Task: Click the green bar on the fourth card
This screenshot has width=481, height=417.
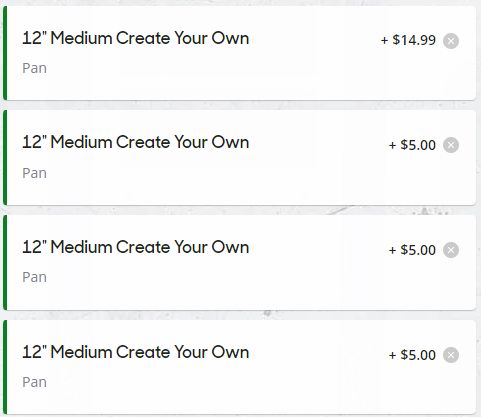Action: click(5, 367)
